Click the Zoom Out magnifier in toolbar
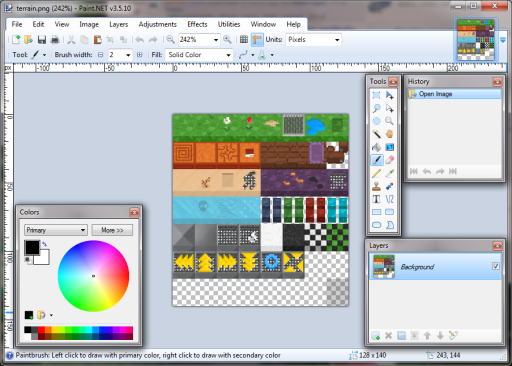 pos(170,40)
